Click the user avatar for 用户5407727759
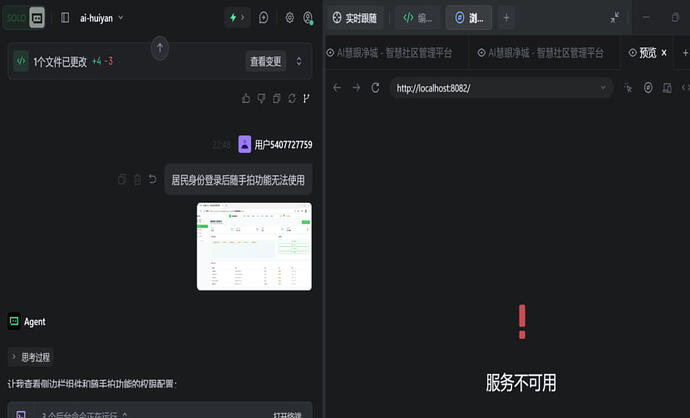This screenshot has width=690, height=418. coord(245,144)
